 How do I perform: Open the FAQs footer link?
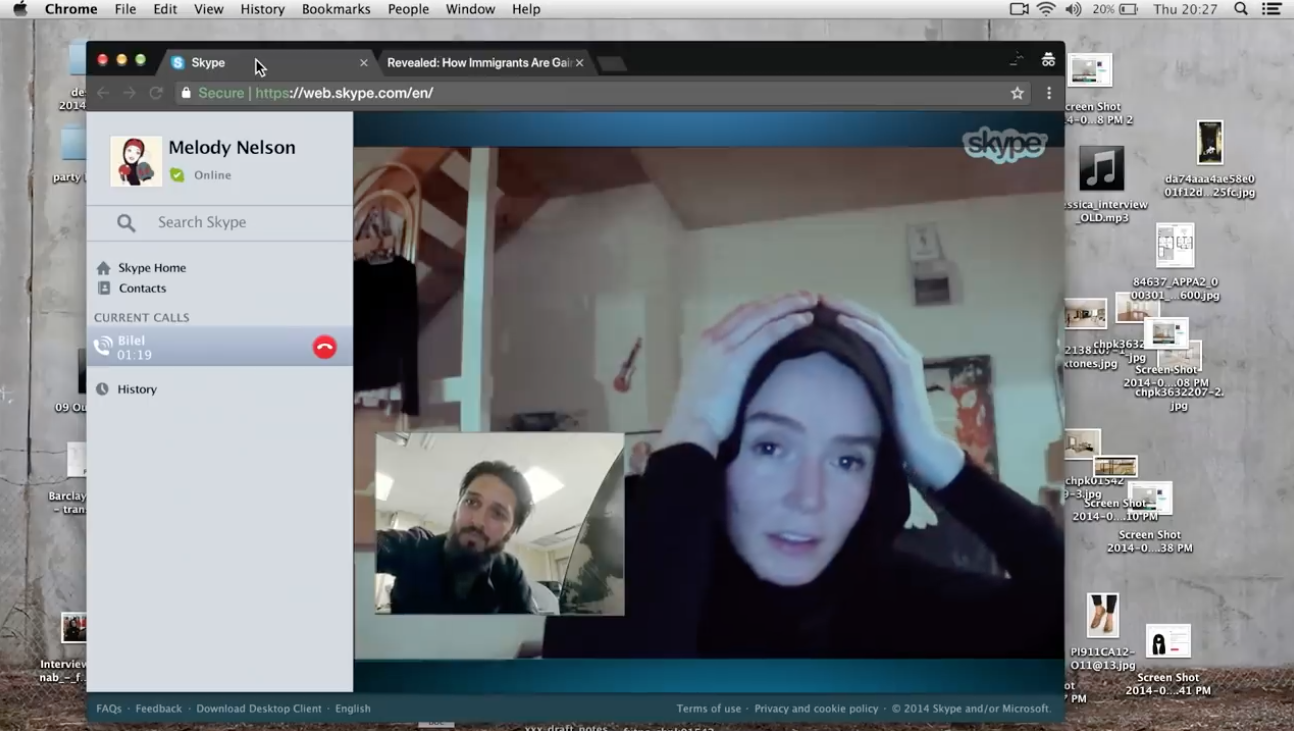click(x=109, y=708)
